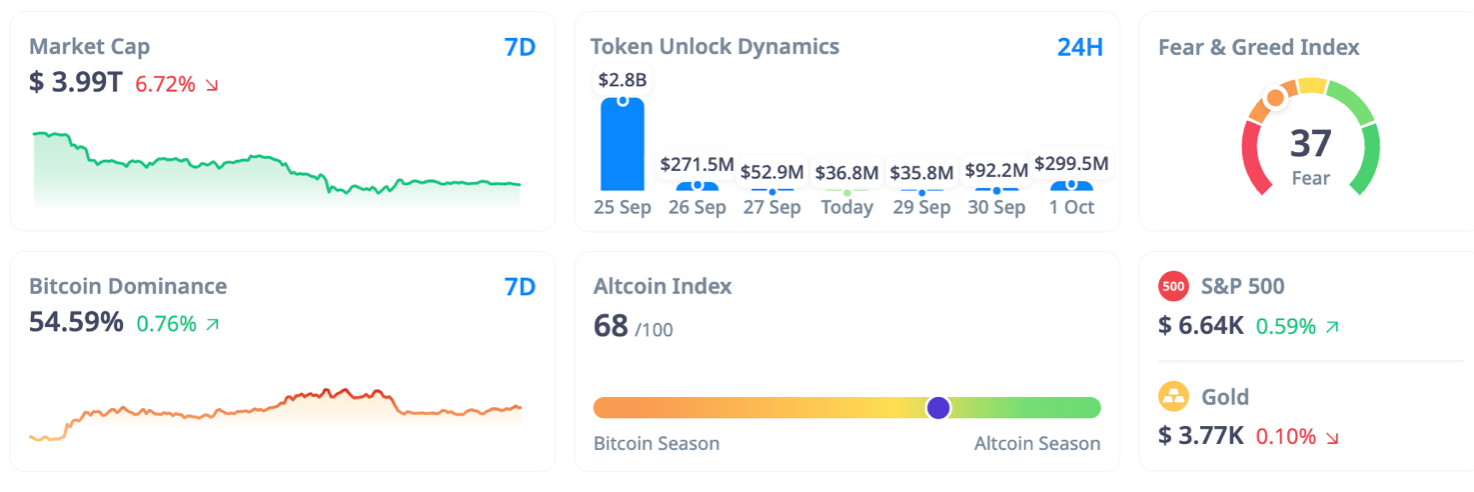Click the S&P 500 red badge icon
1474x492 pixels.
coord(1173,287)
